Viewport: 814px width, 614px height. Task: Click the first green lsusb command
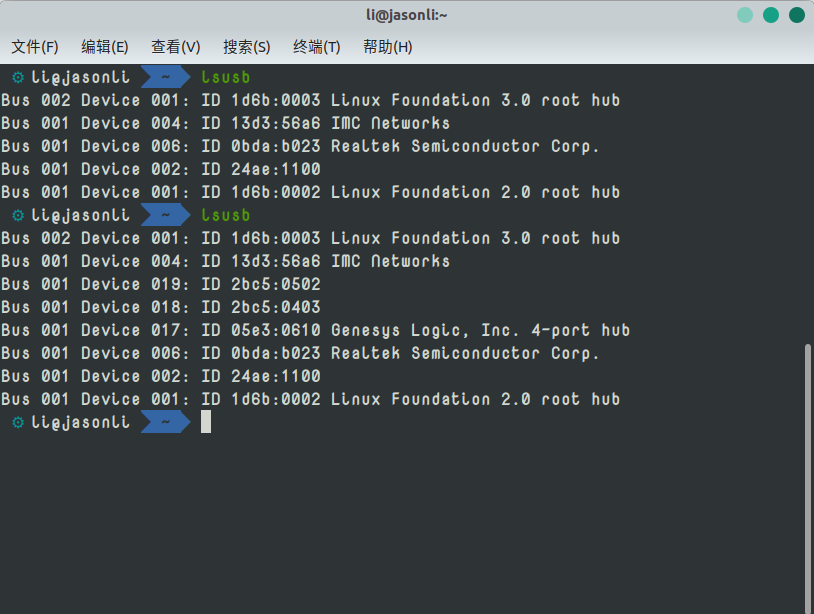coord(226,77)
